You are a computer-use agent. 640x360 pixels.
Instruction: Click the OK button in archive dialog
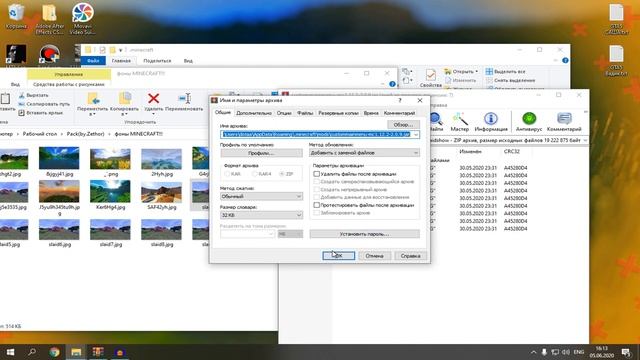(x=338, y=256)
